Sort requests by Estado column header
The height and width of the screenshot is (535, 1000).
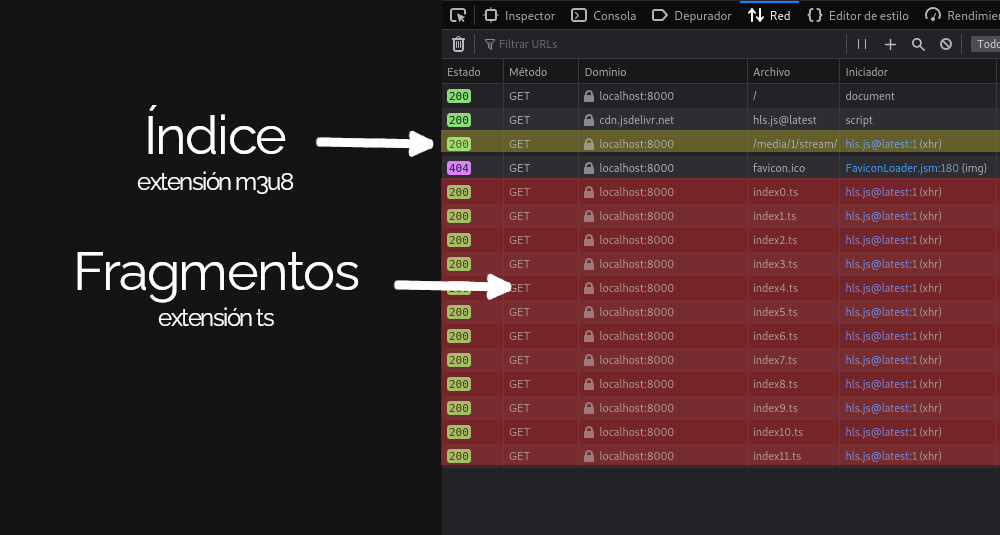[x=464, y=72]
